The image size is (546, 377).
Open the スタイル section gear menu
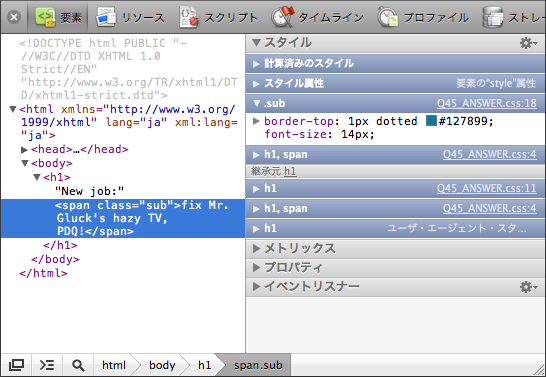(529, 43)
